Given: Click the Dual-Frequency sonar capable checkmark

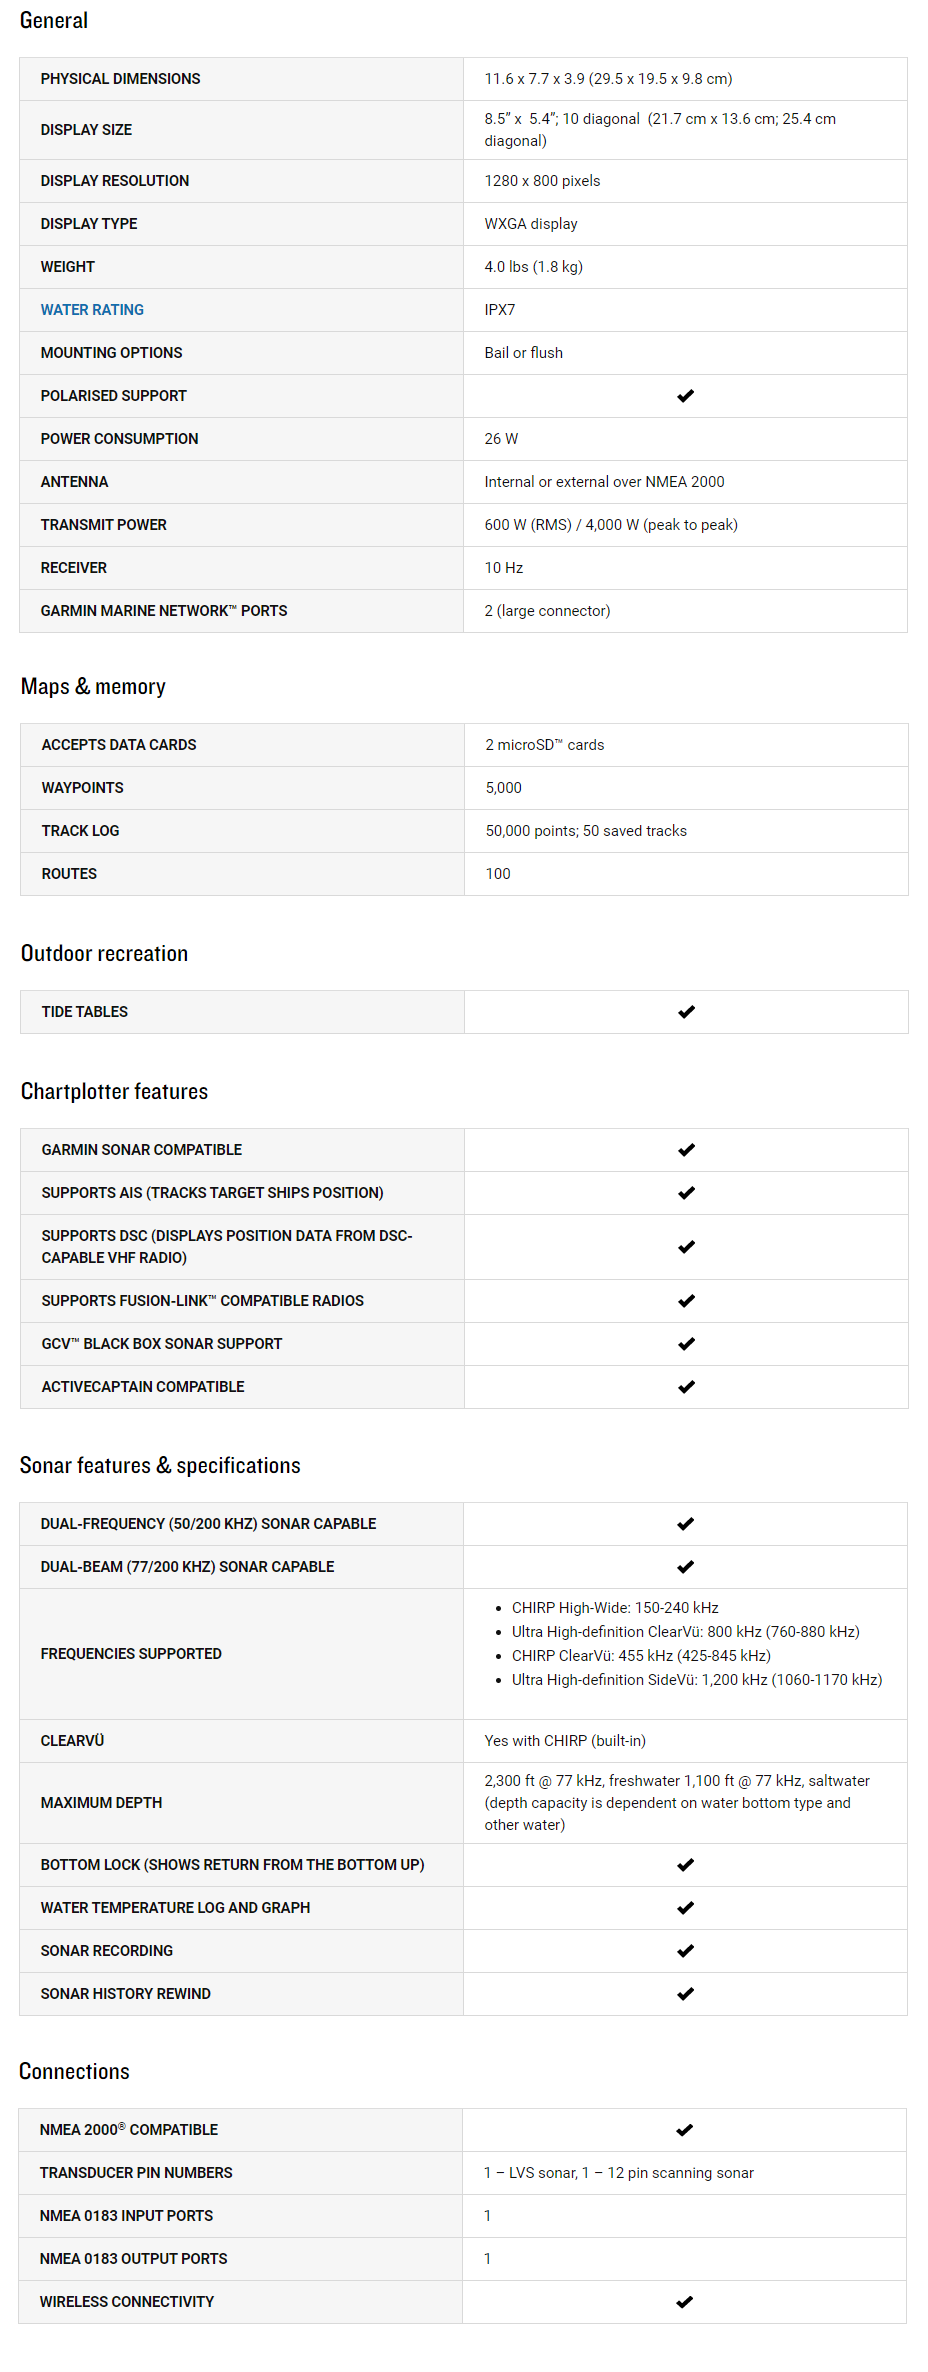Looking at the screenshot, I should pos(685,1524).
